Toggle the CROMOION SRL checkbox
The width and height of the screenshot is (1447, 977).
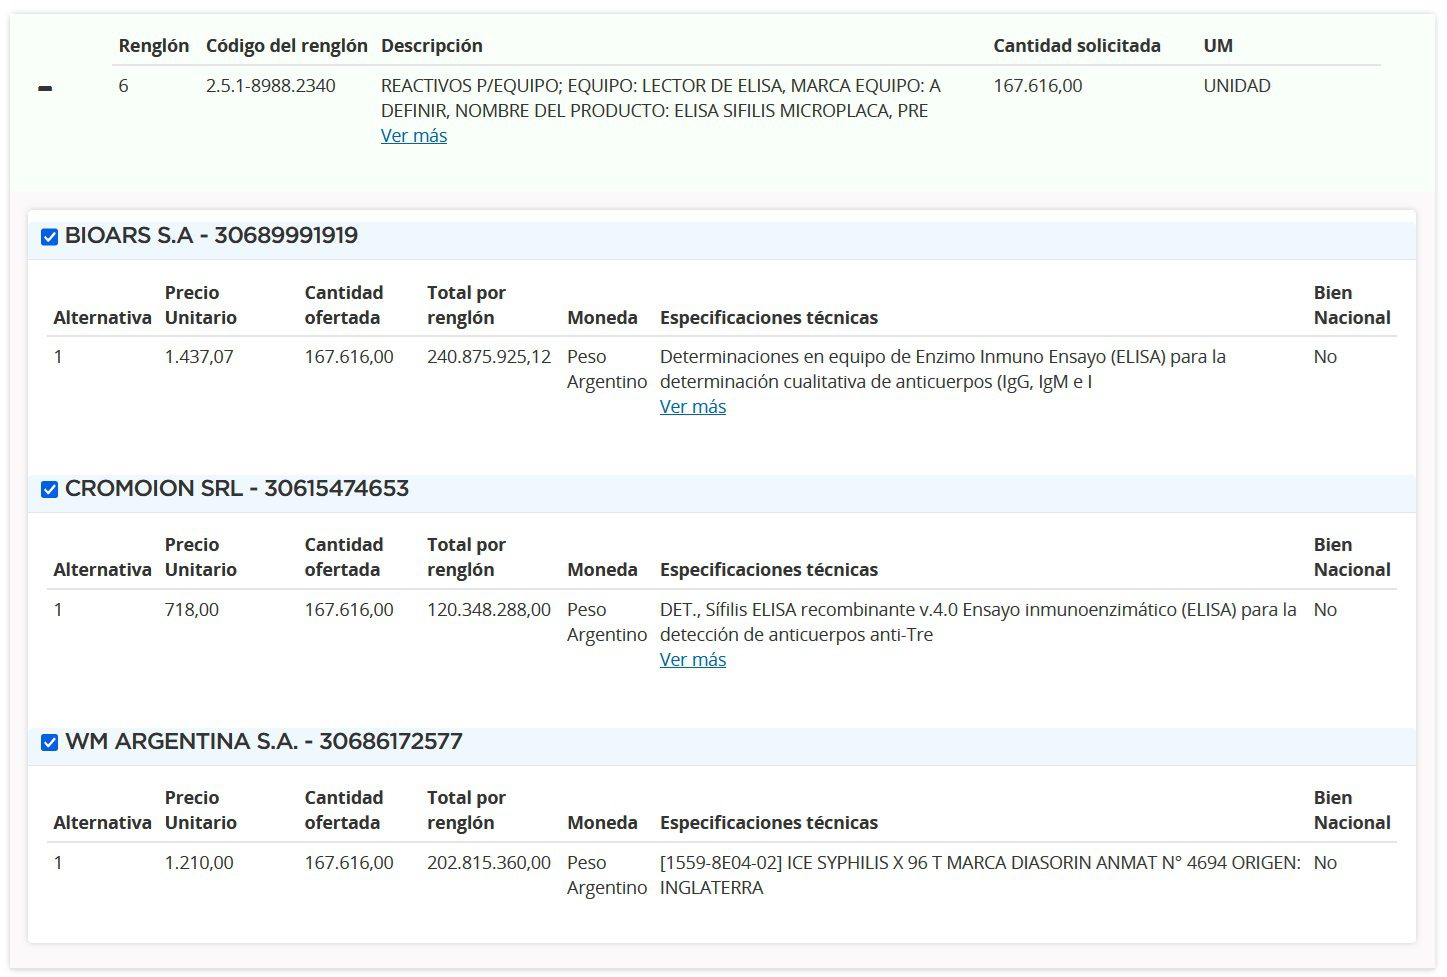click(49, 489)
